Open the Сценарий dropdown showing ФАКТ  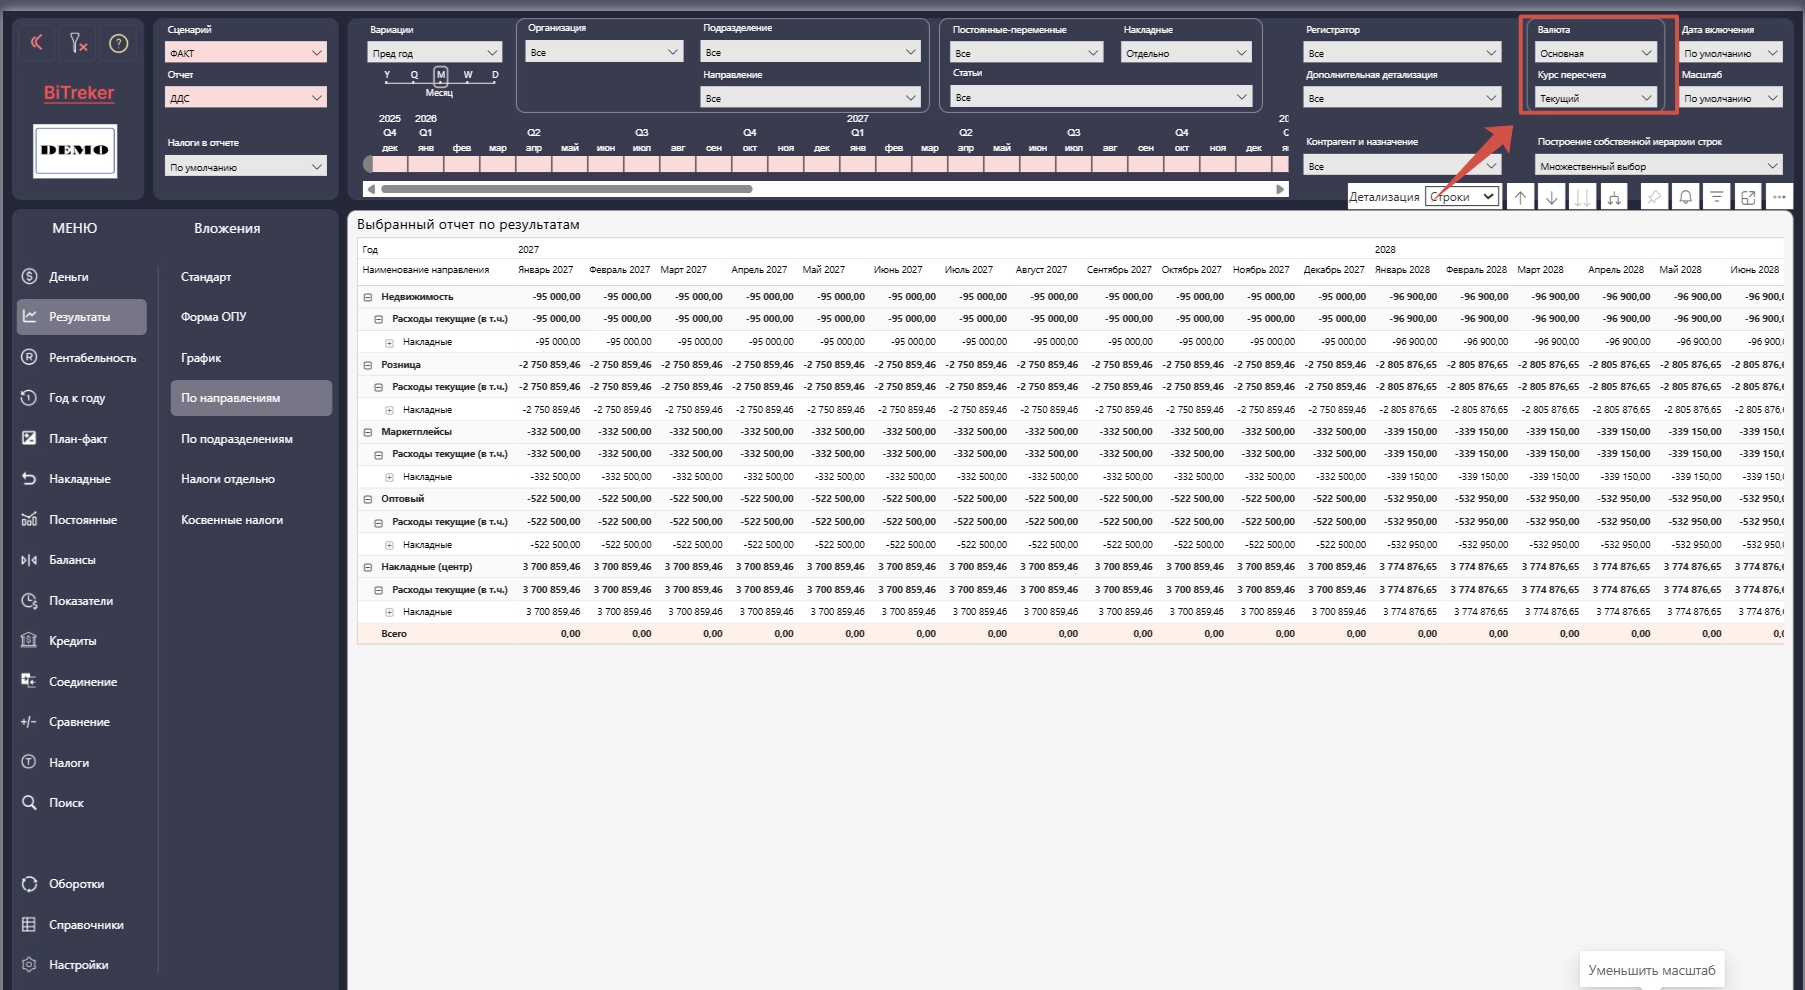point(246,53)
